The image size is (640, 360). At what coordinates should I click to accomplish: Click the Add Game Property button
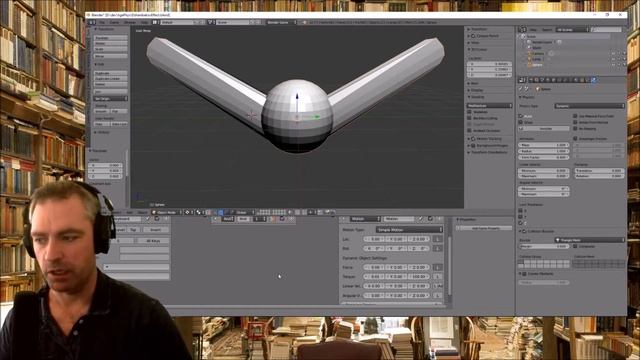(x=485, y=228)
